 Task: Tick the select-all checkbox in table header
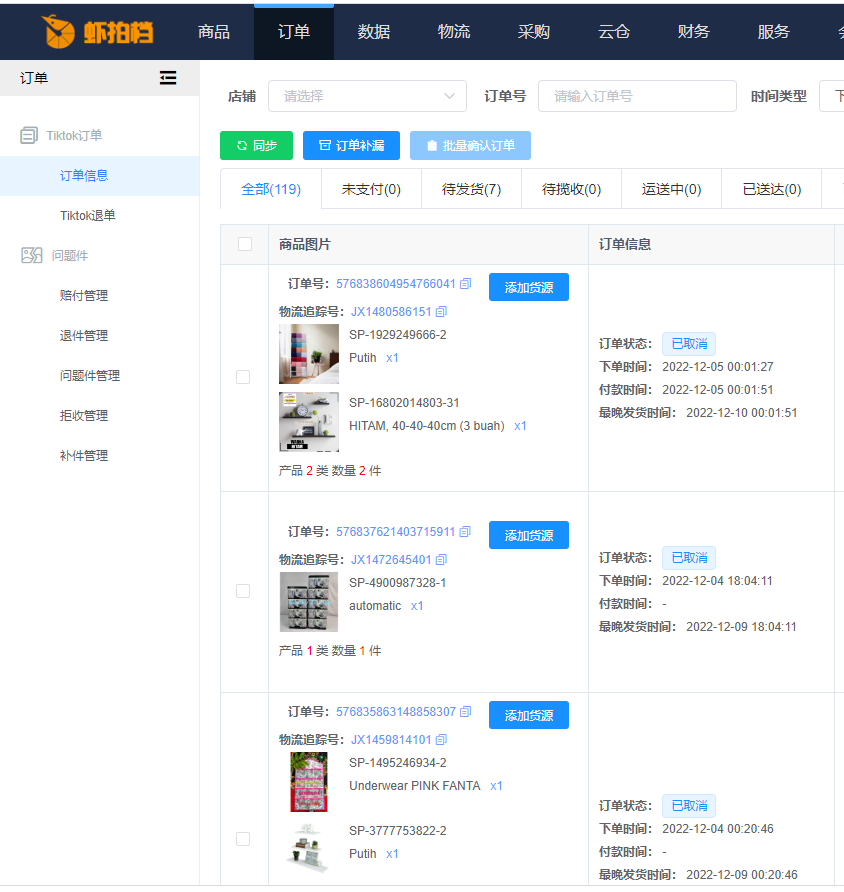coord(245,244)
